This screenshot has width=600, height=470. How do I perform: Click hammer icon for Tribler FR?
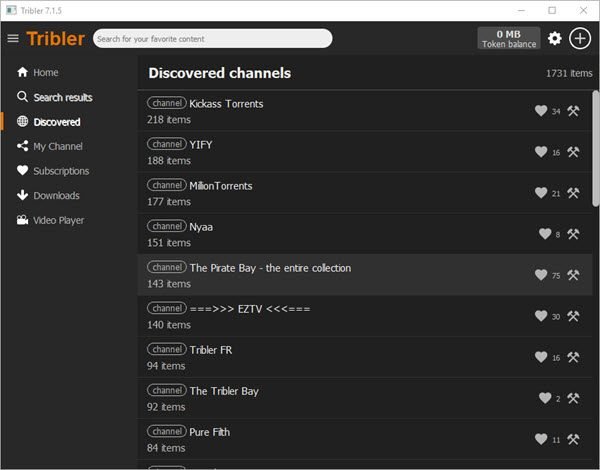point(573,357)
